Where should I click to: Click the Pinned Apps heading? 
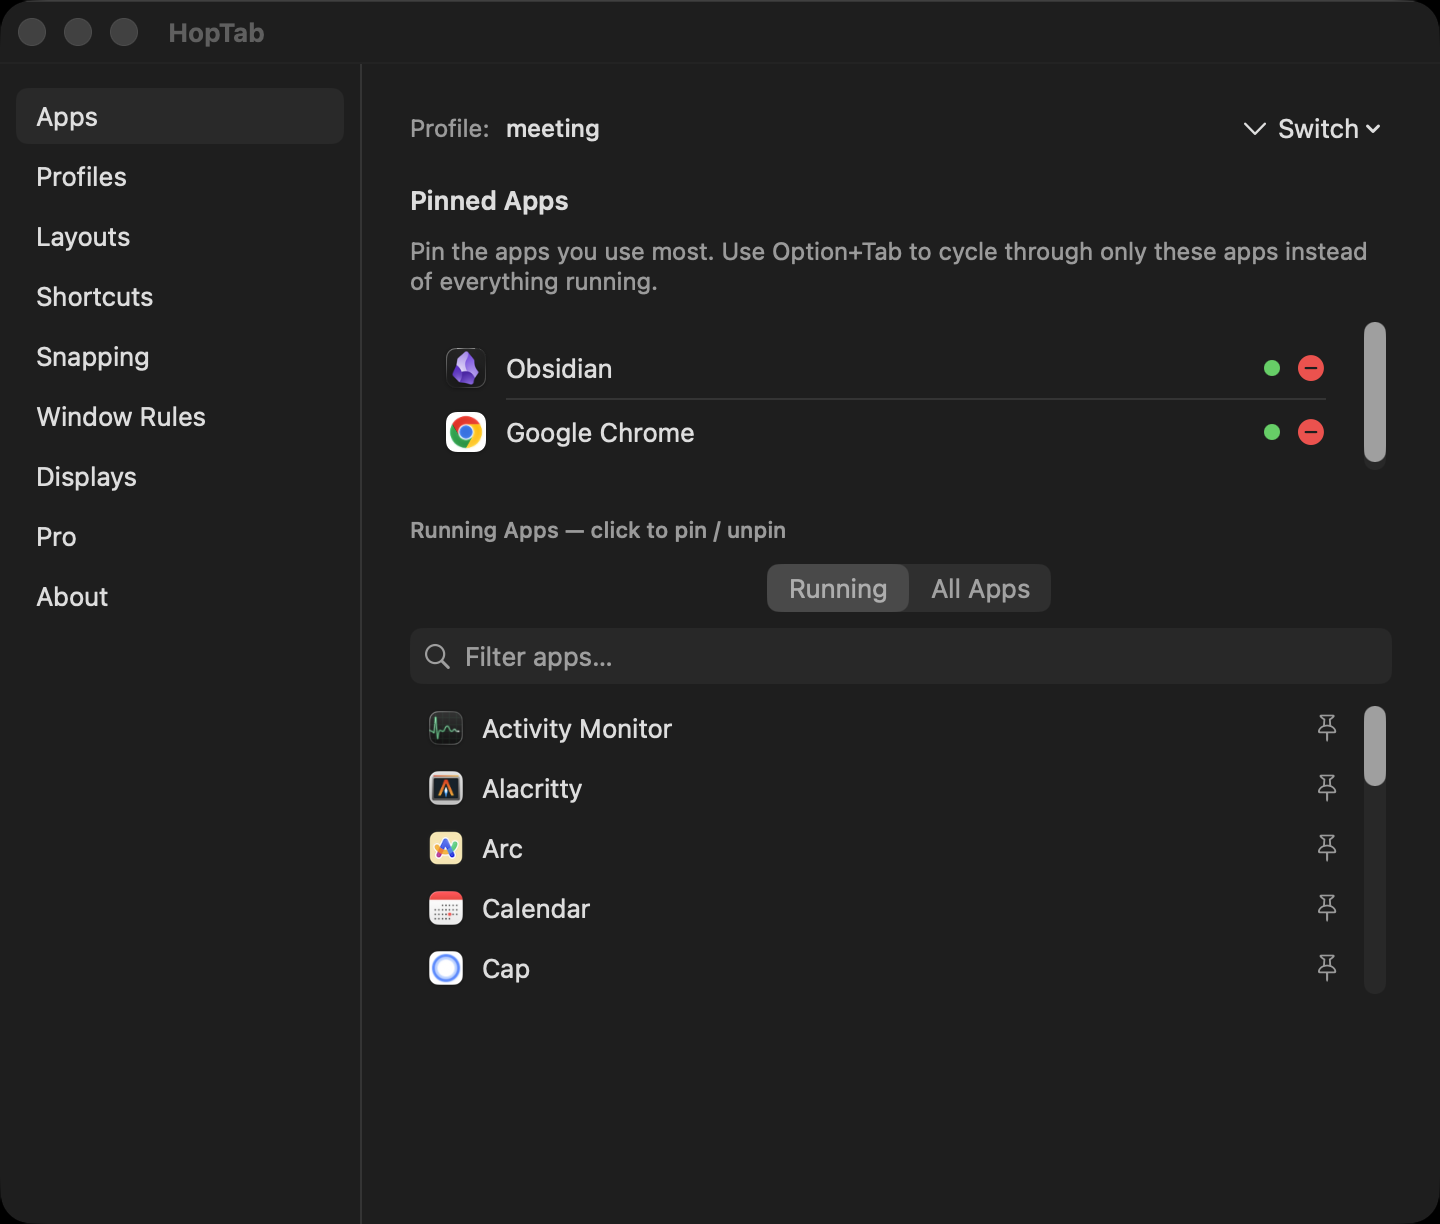pos(489,201)
